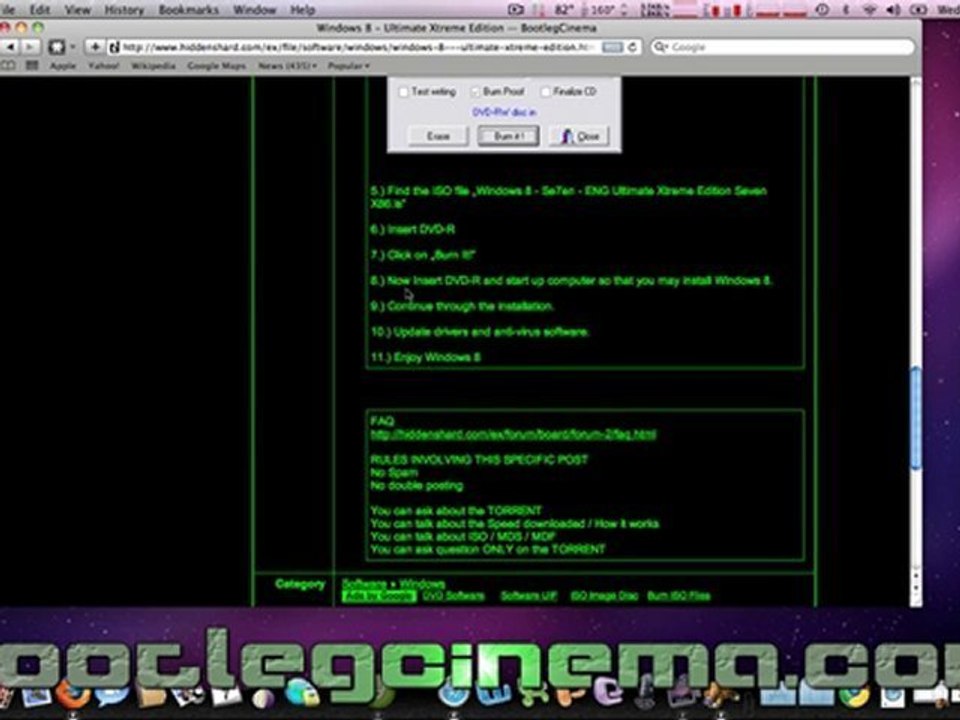This screenshot has height=720, width=960.
Task: Open the Burn ISO Files ad link
Action: (679, 596)
